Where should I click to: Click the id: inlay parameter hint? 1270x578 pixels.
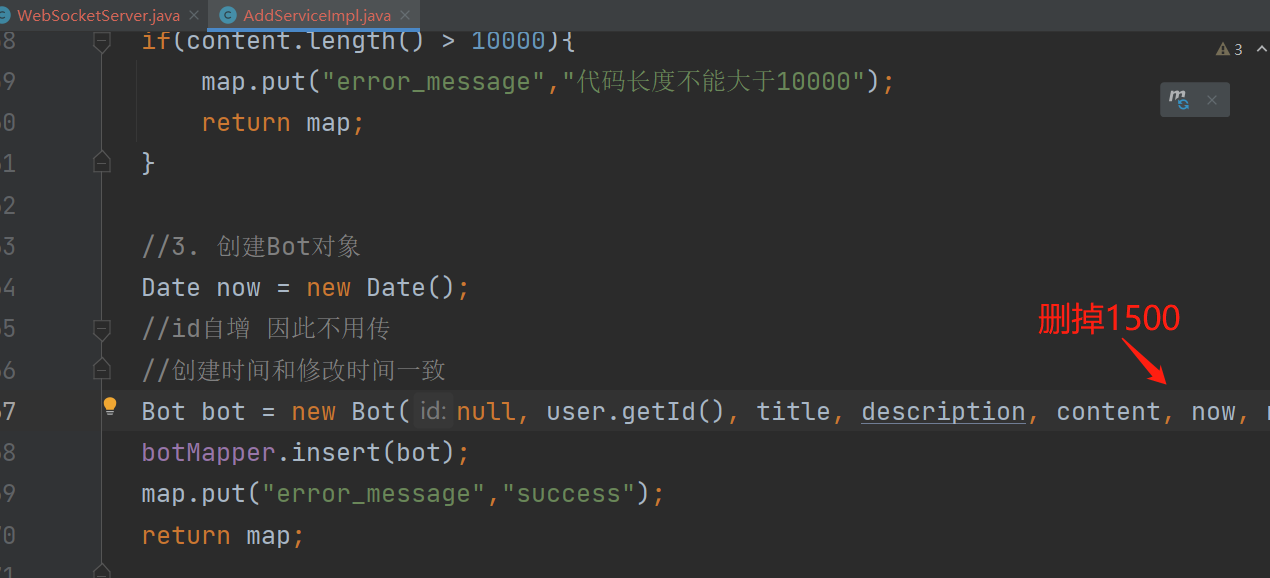pos(432,411)
